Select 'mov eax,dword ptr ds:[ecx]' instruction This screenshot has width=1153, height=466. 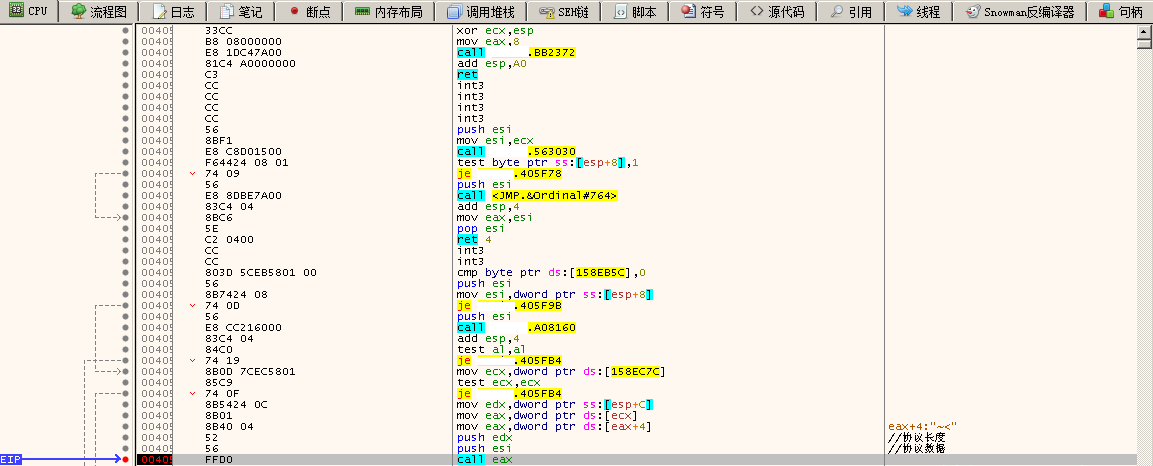point(545,415)
